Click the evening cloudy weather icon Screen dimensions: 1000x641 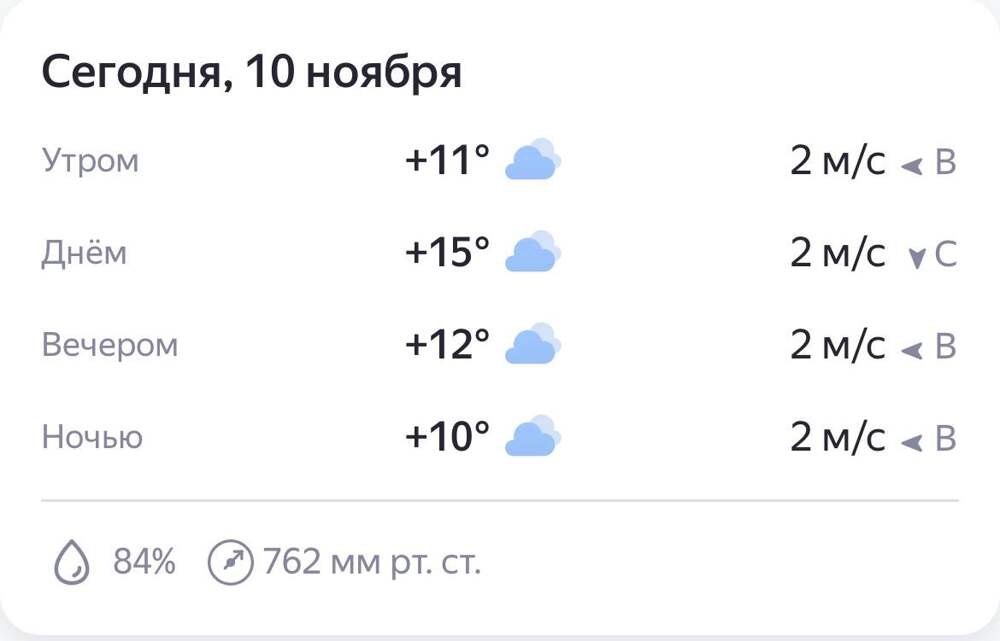[533, 345]
